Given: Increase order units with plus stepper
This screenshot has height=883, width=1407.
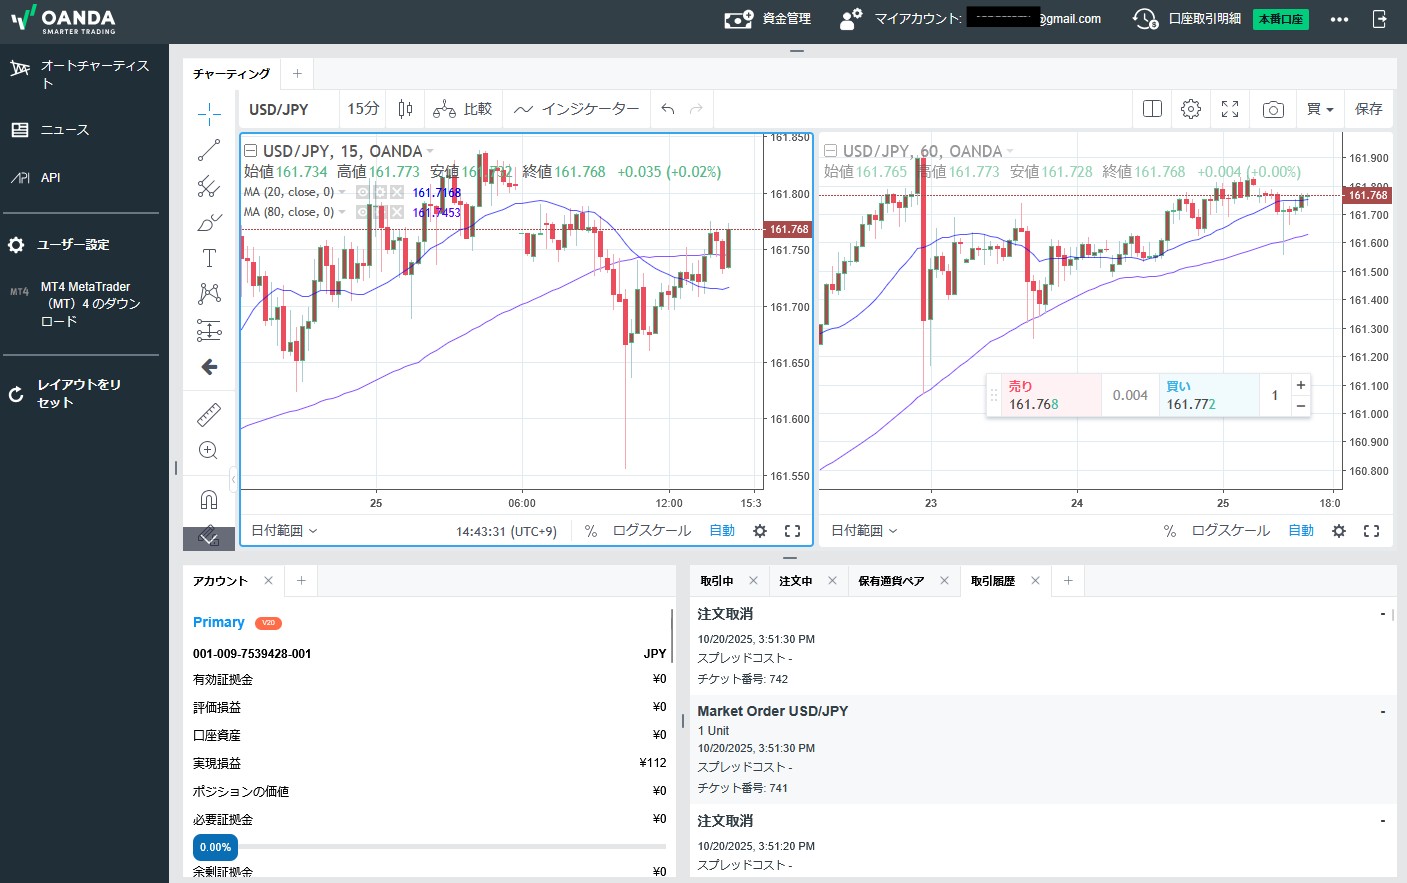Looking at the screenshot, I should tap(1301, 385).
